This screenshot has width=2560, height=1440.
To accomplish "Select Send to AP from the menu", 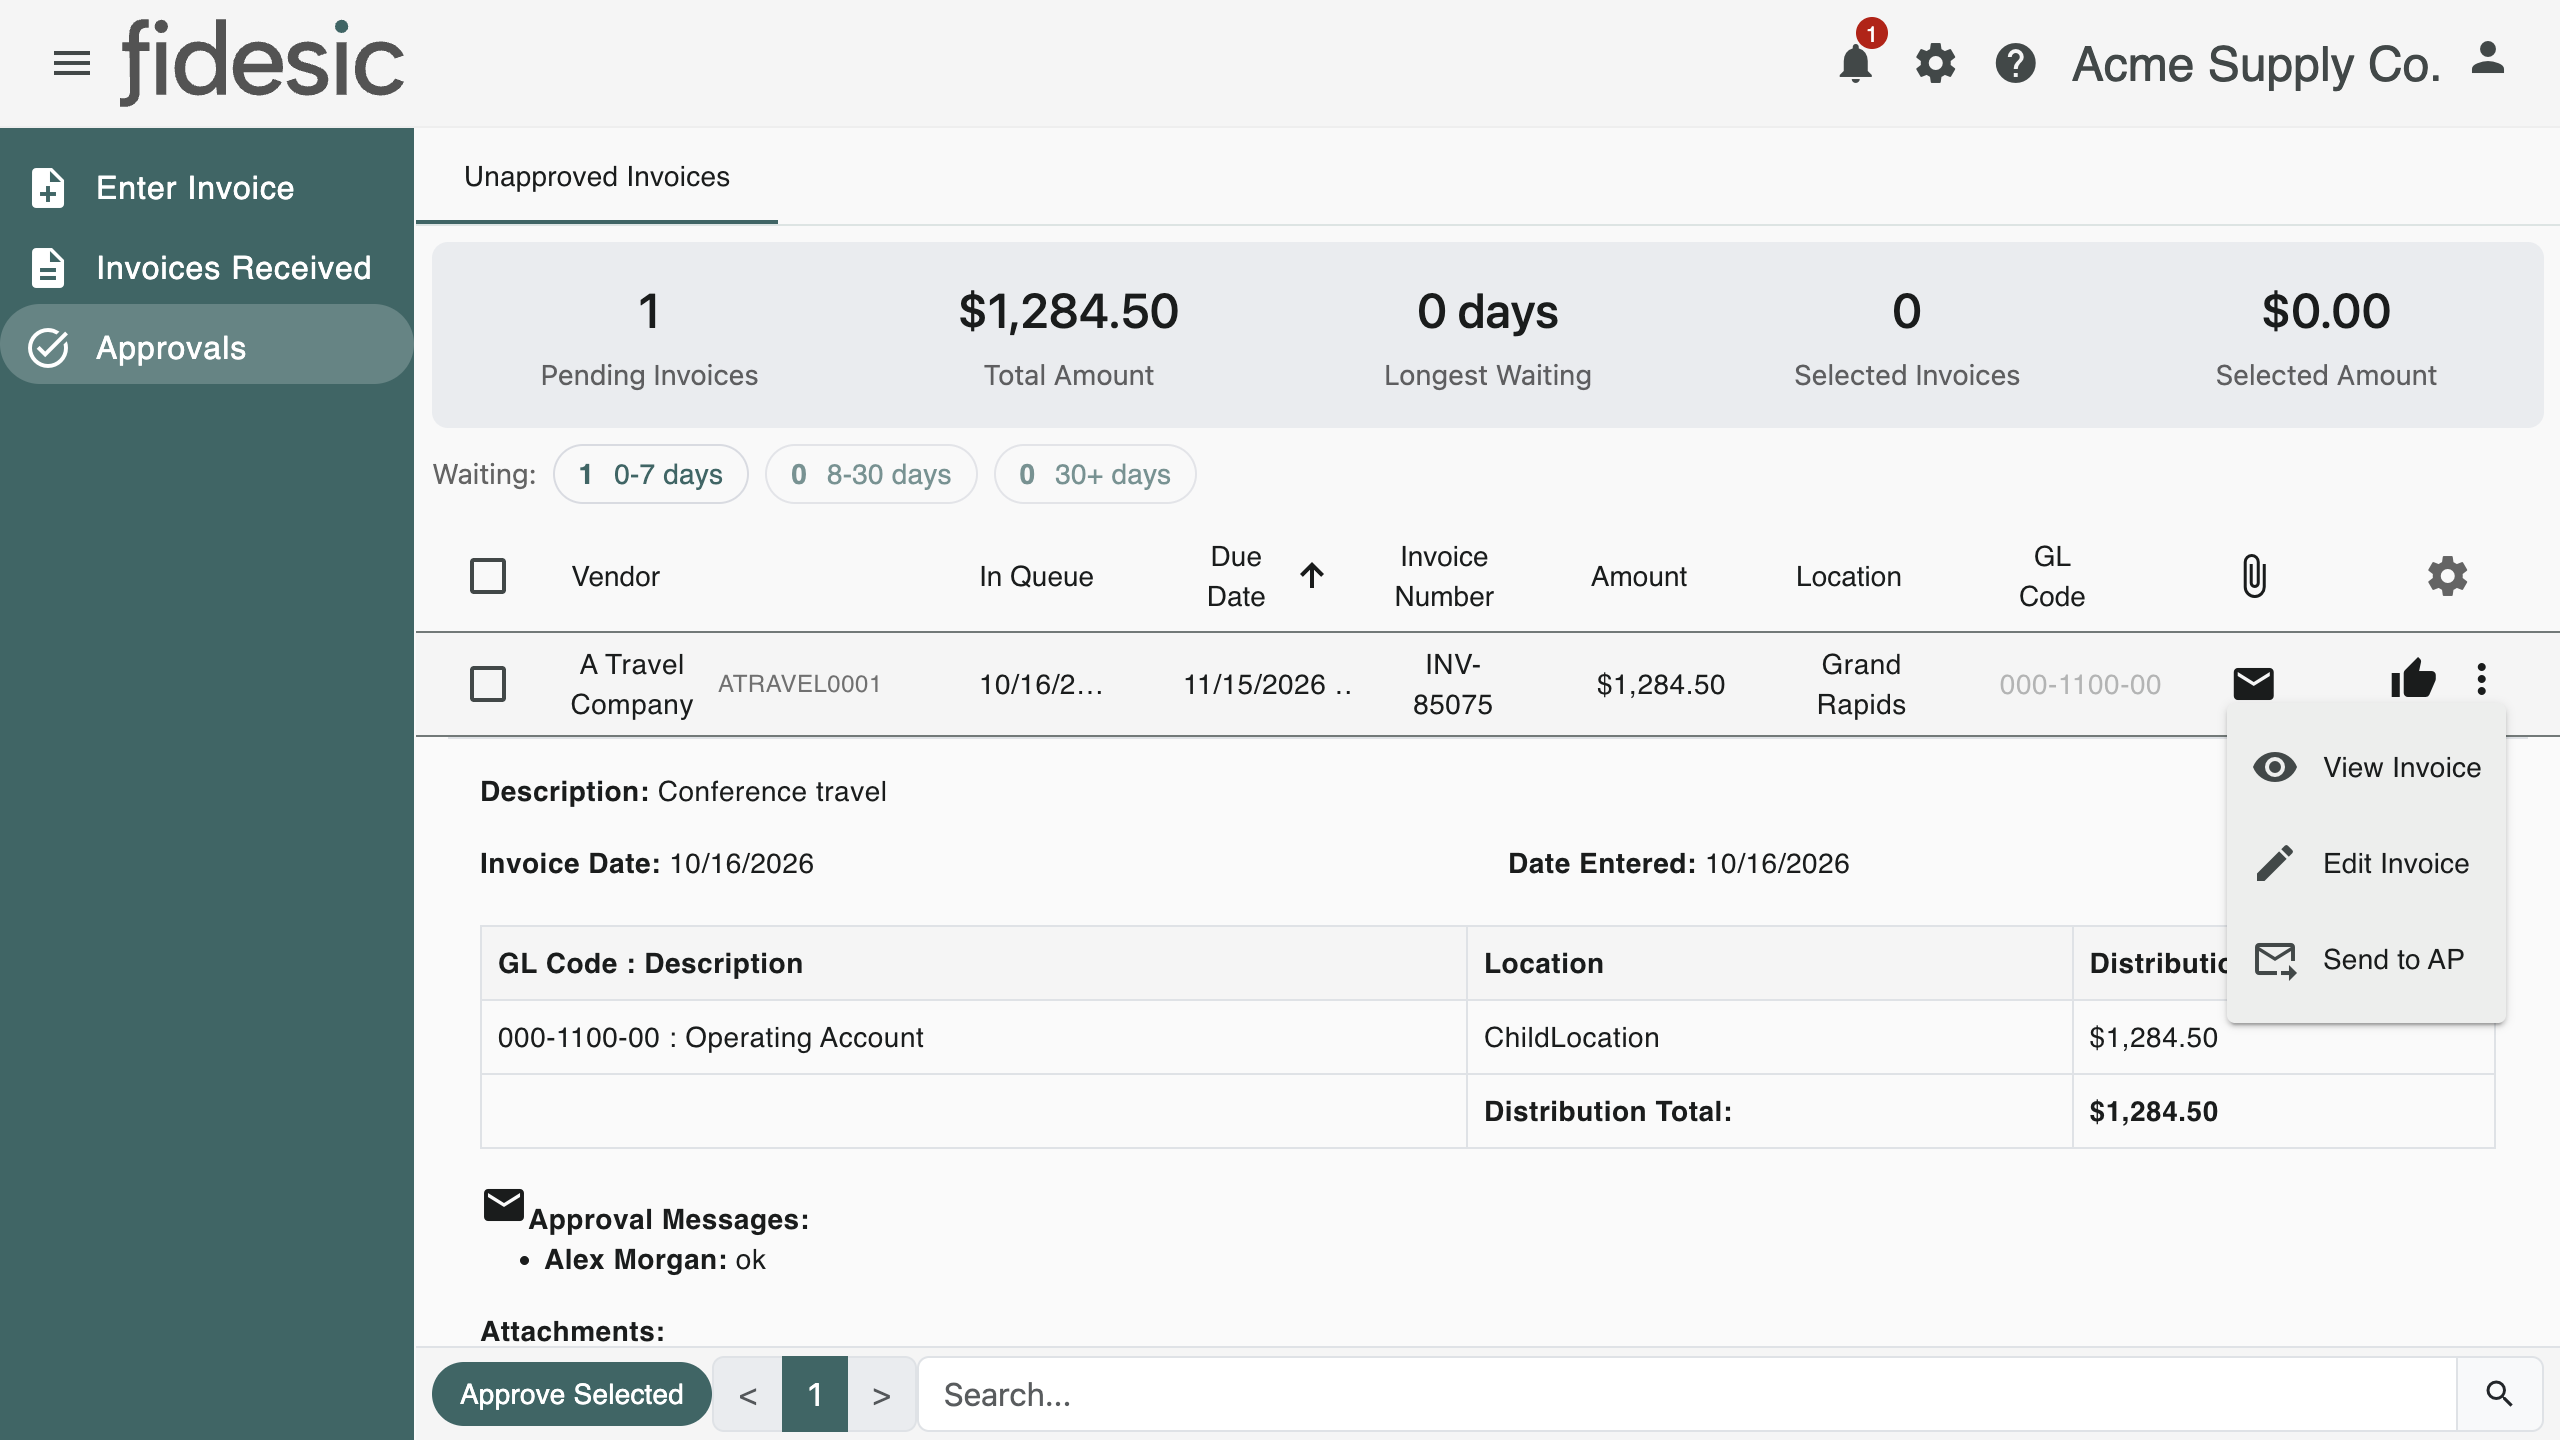I will point(2366,959).
